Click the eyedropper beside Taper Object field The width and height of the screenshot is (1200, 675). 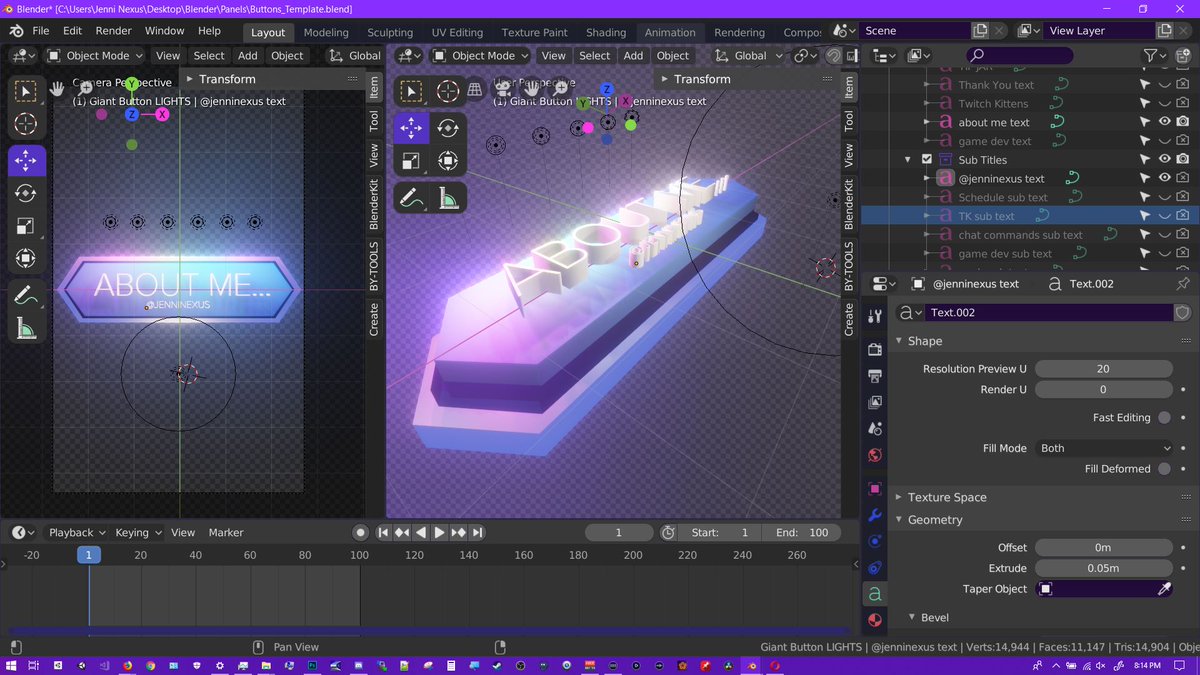click(1164, 589)
